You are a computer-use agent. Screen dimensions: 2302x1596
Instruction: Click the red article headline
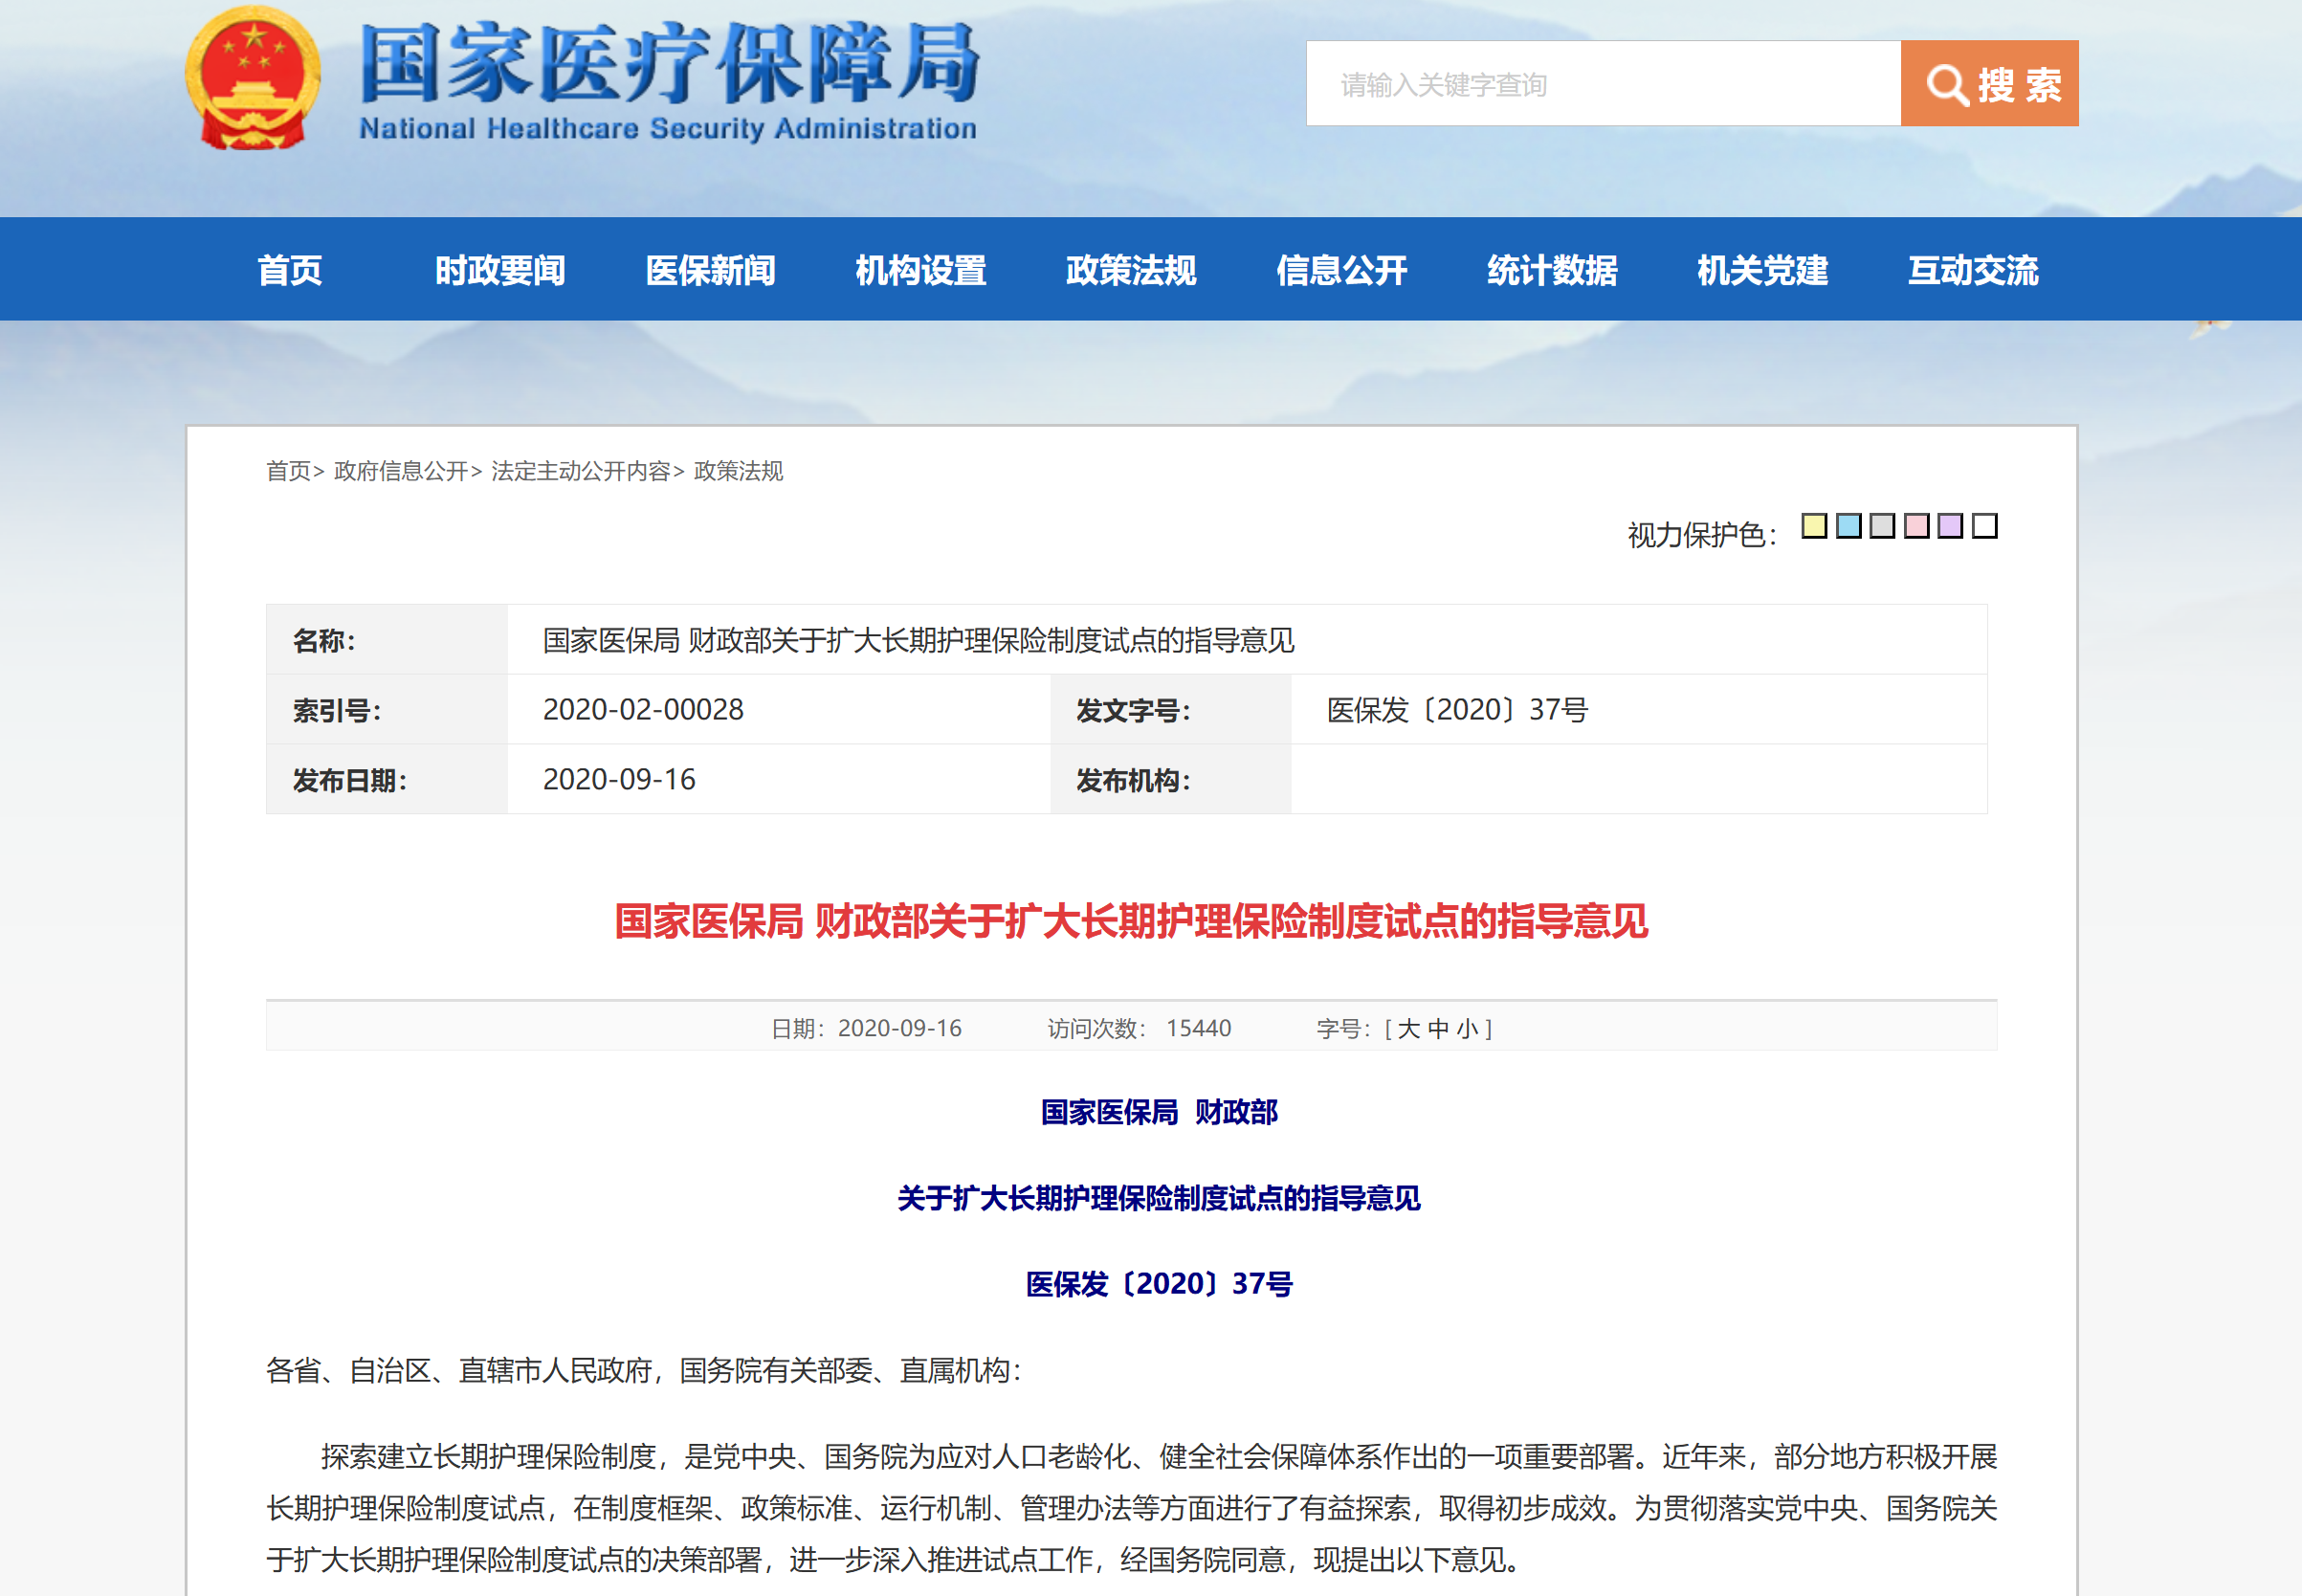[x=1131, y=921]
